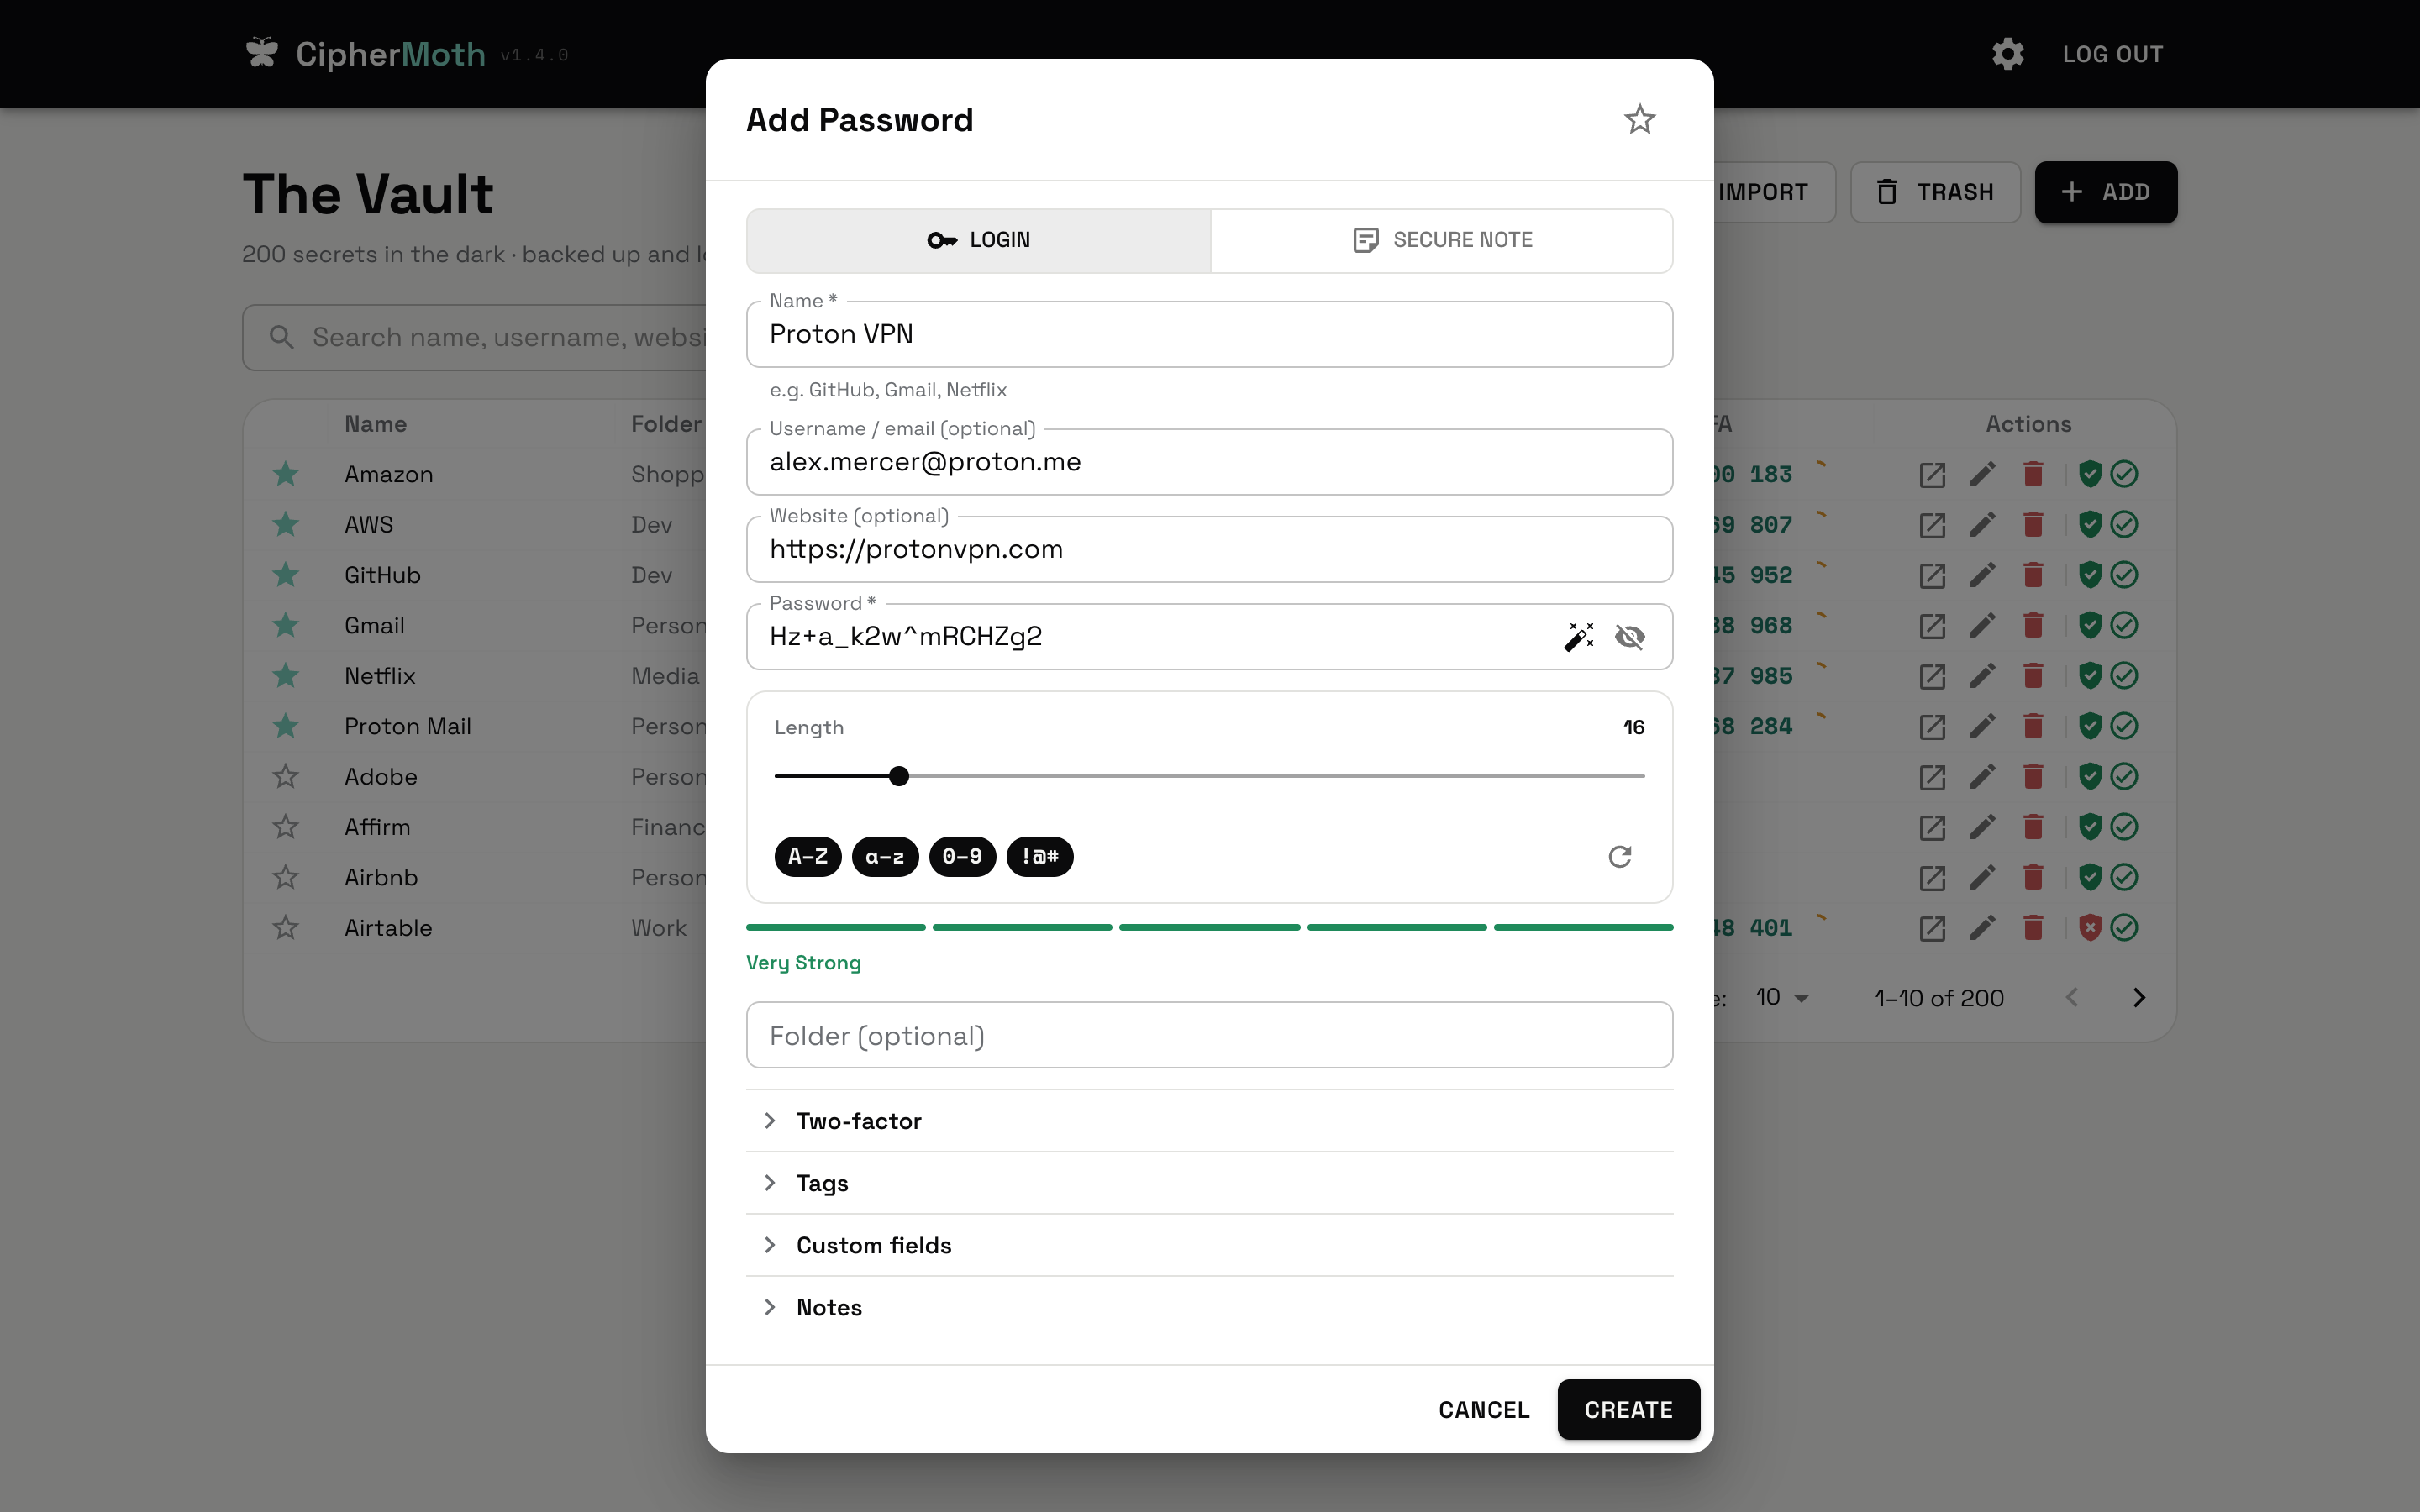Toggle digits 0-9 character chip
This screenshot has width=2420, height=1512.
point(963,857)
